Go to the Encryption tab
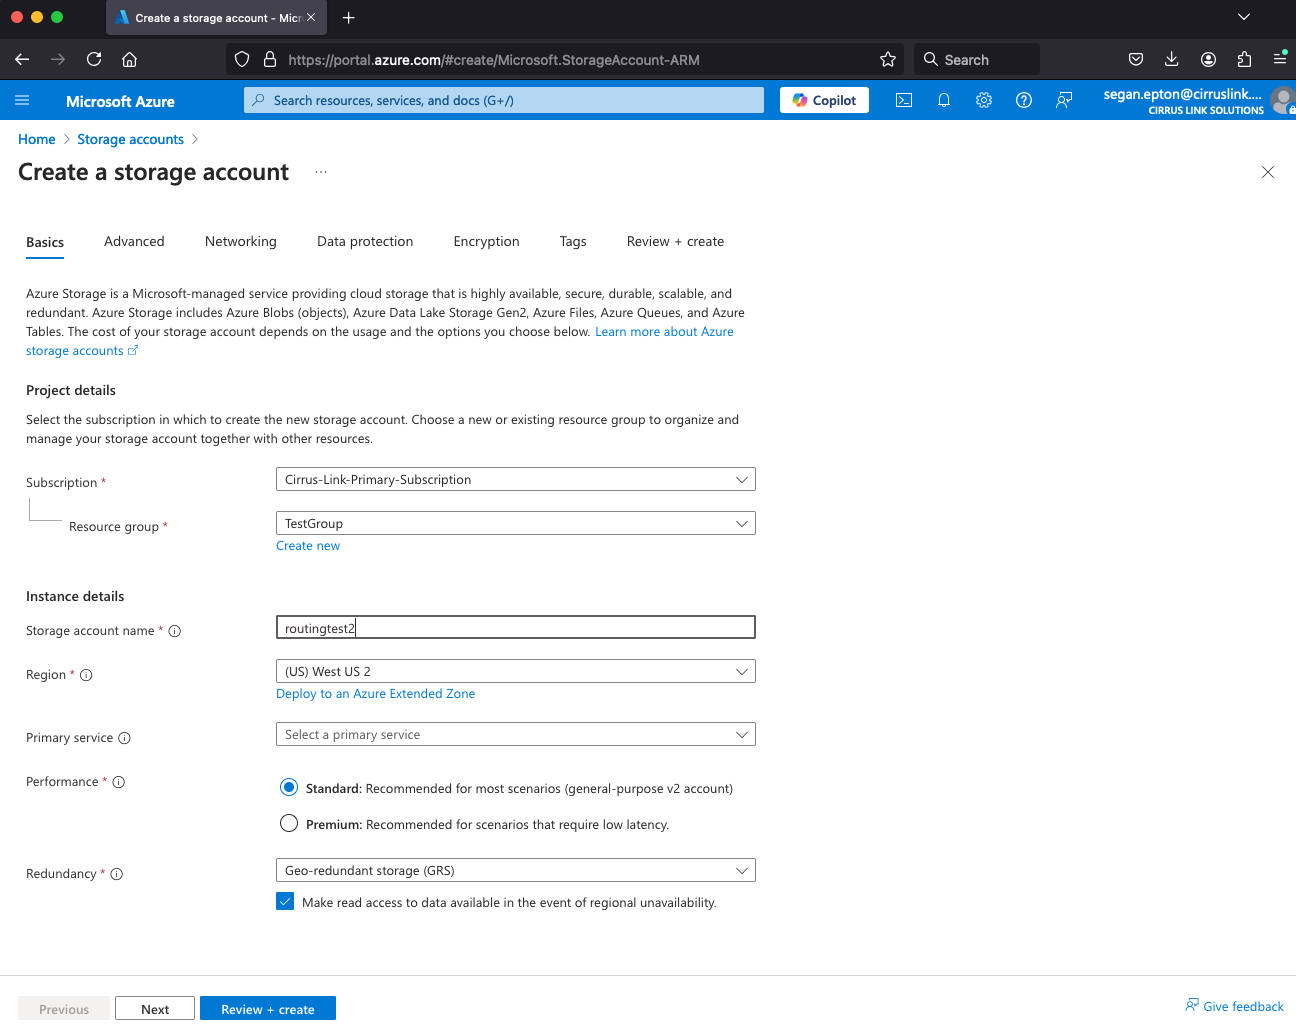 click(x=486, y=242)
